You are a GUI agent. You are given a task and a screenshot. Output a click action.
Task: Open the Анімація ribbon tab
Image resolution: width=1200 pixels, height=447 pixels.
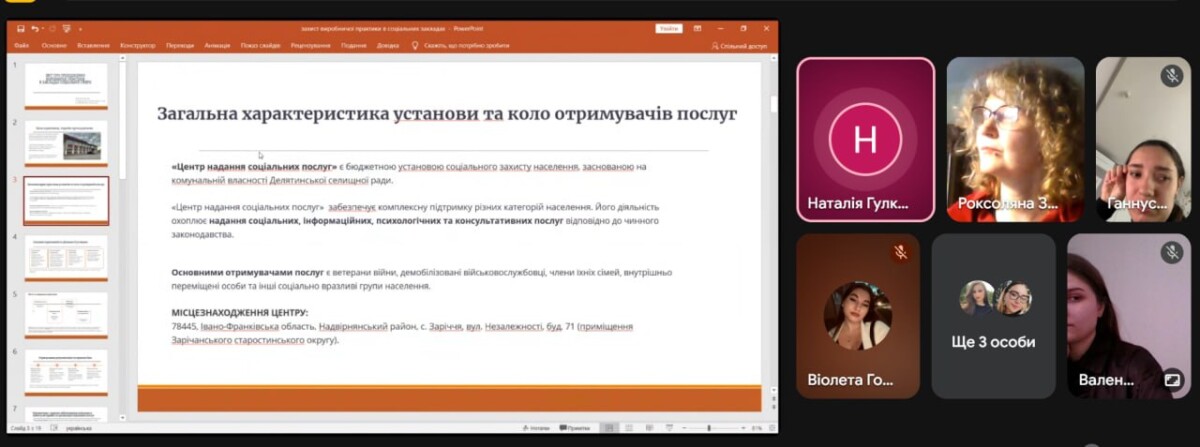tap(216, 45)
